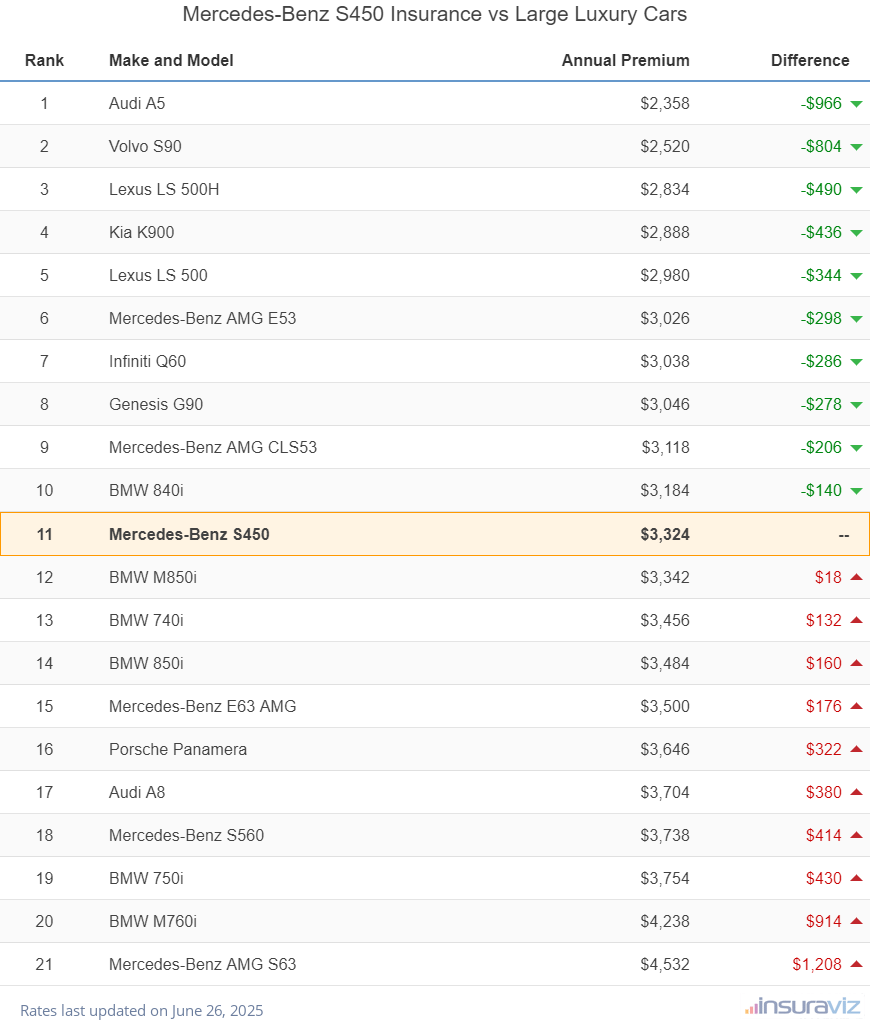This screenshot has width=870, height=1026.
Task: Click the 'Lexus LS 500' model name
Action: (x=158, y=275)
